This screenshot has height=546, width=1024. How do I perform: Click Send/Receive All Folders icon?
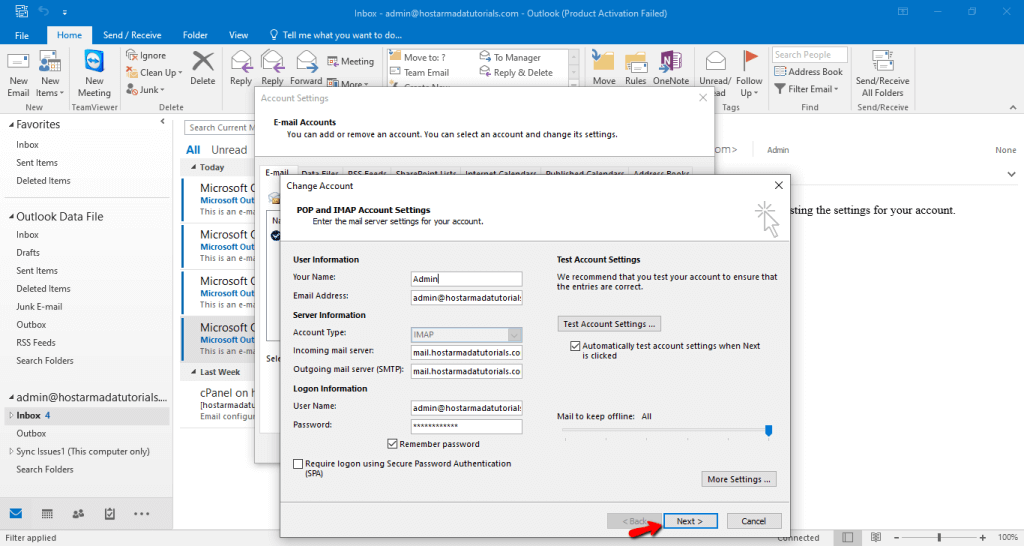coord(882,61)
